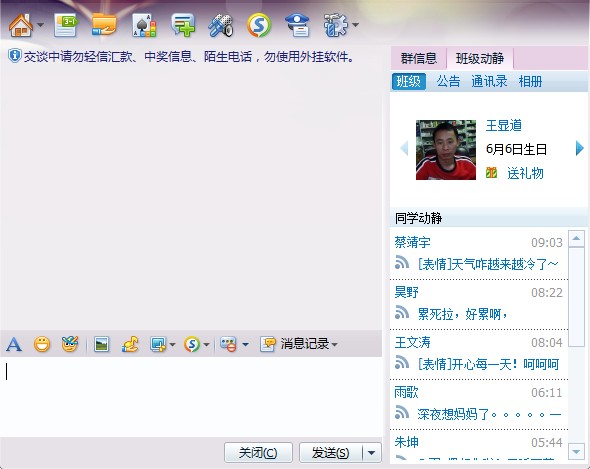
Task: Expand the Soso search dropdown arrow in the chat toolbar
Action: click(206, 344)
